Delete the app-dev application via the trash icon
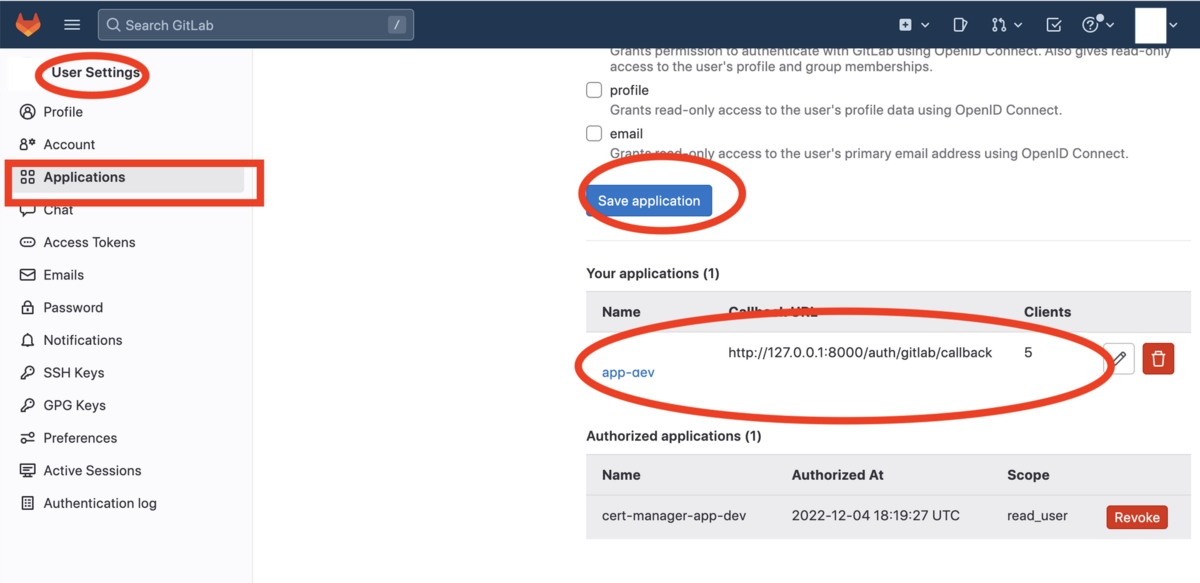 pos(1158,358)
